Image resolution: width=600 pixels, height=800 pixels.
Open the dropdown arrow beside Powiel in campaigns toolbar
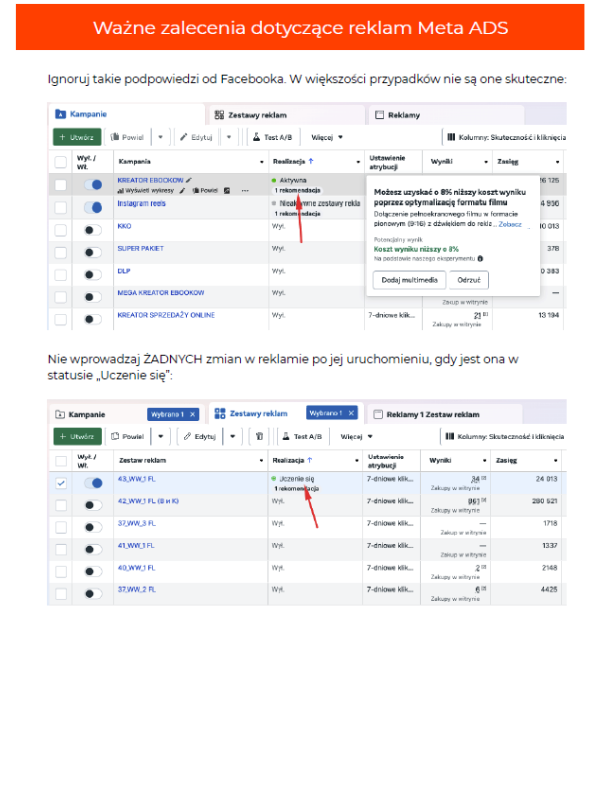pyautogui.click(x=161, y=137)
